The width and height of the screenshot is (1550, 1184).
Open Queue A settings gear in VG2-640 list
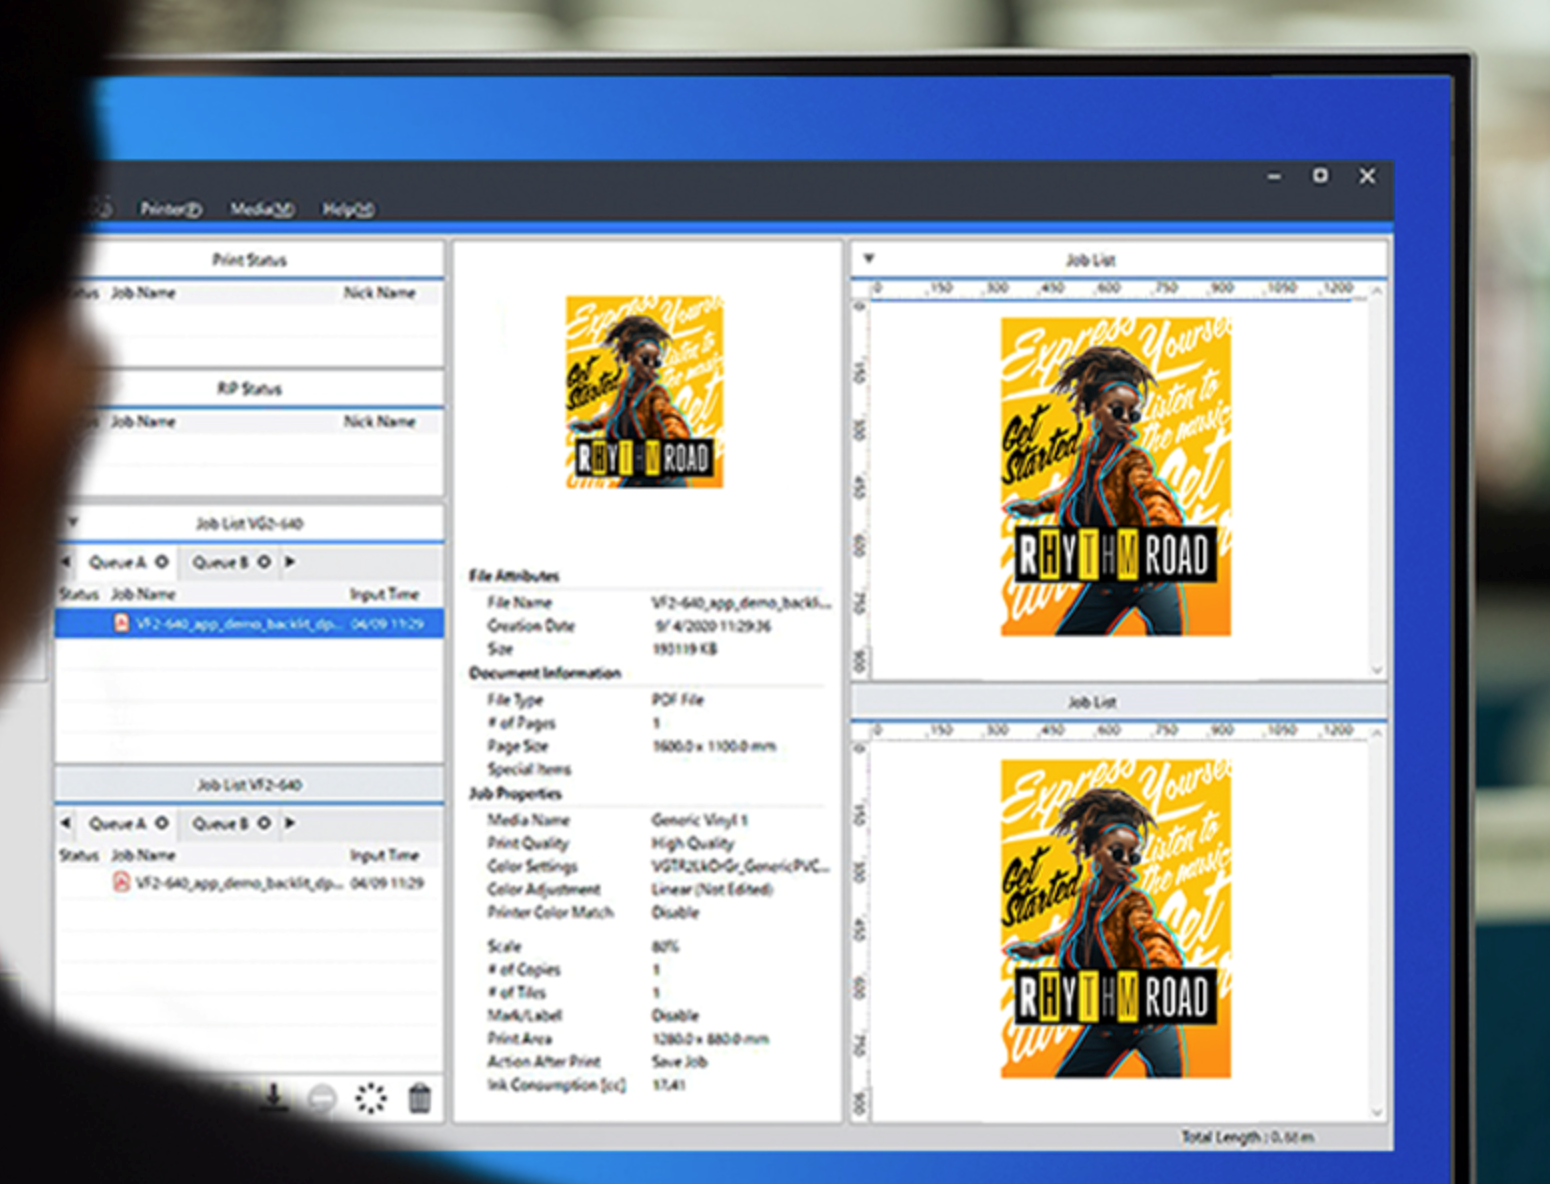[x=161, y=562]
